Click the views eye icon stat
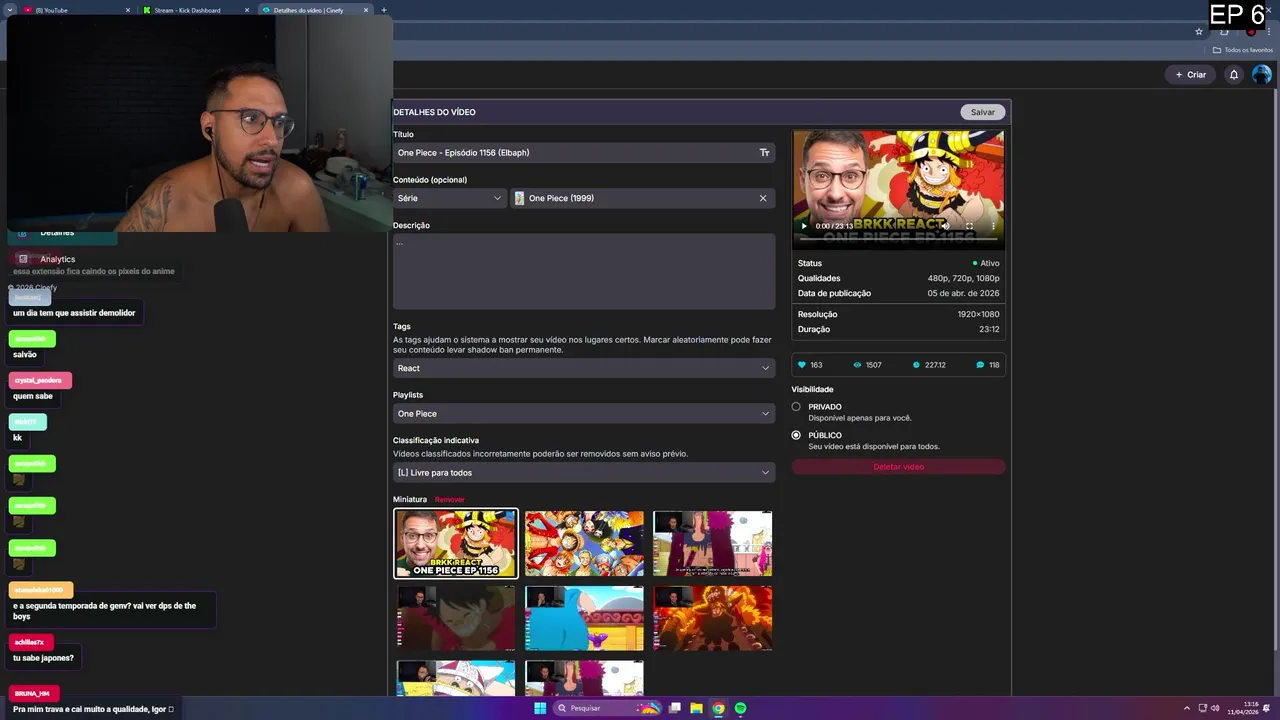1280x720 pixels. (x=857, y=365)
